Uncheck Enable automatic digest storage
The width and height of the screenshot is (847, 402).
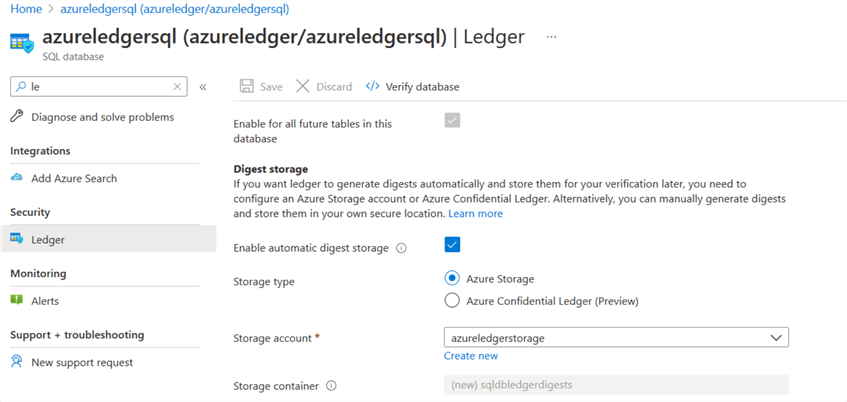click(x=452, y=245)
